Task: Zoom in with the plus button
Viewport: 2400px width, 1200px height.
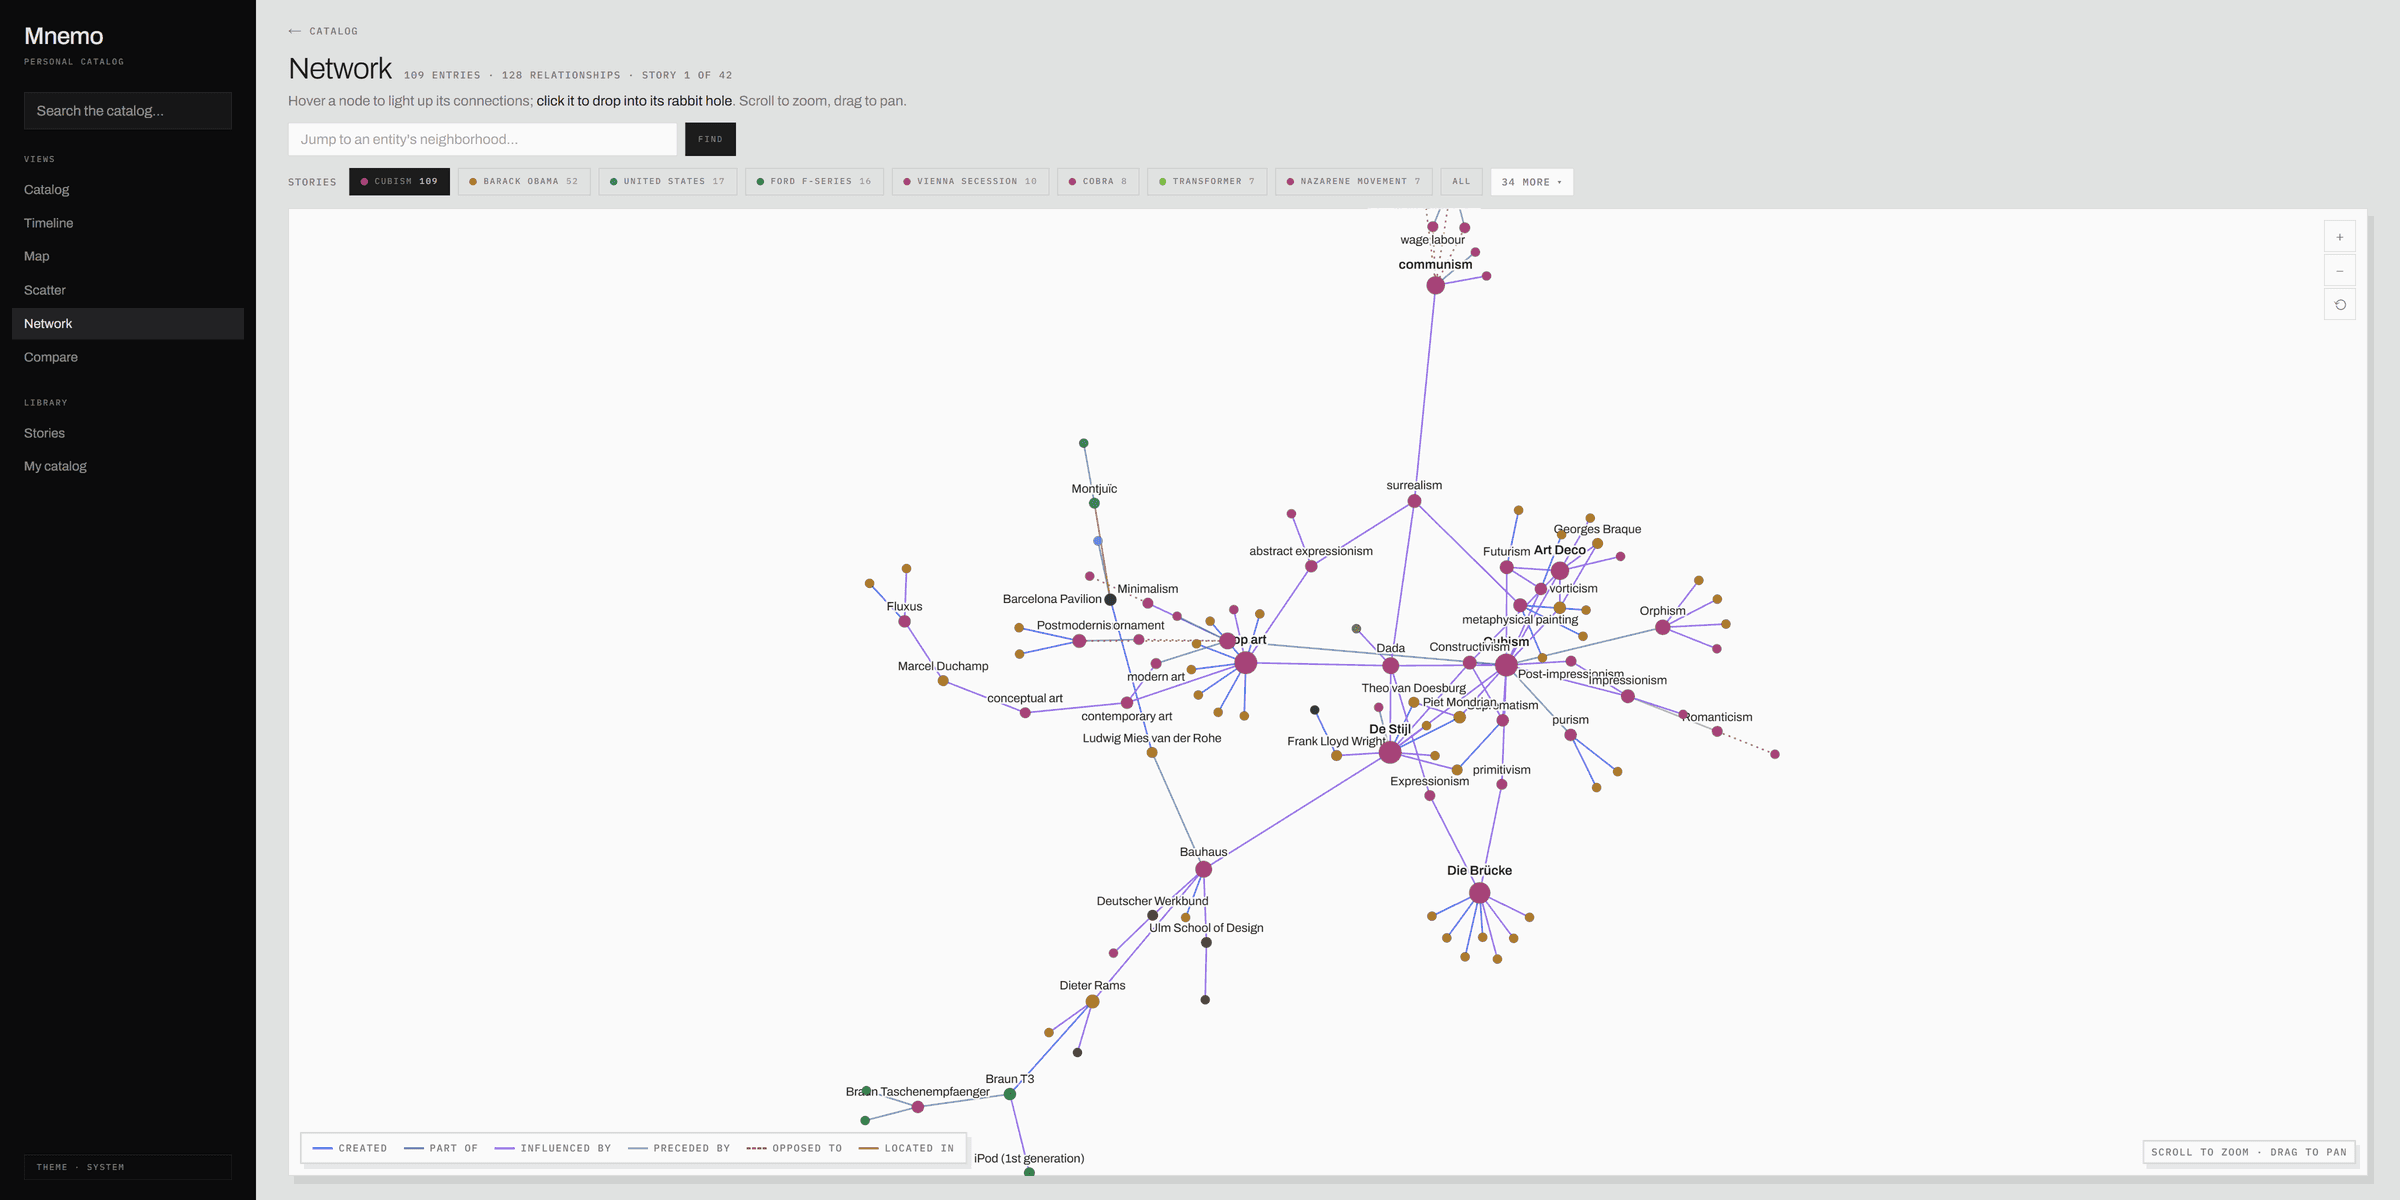Action: (x=2339, y=237)
